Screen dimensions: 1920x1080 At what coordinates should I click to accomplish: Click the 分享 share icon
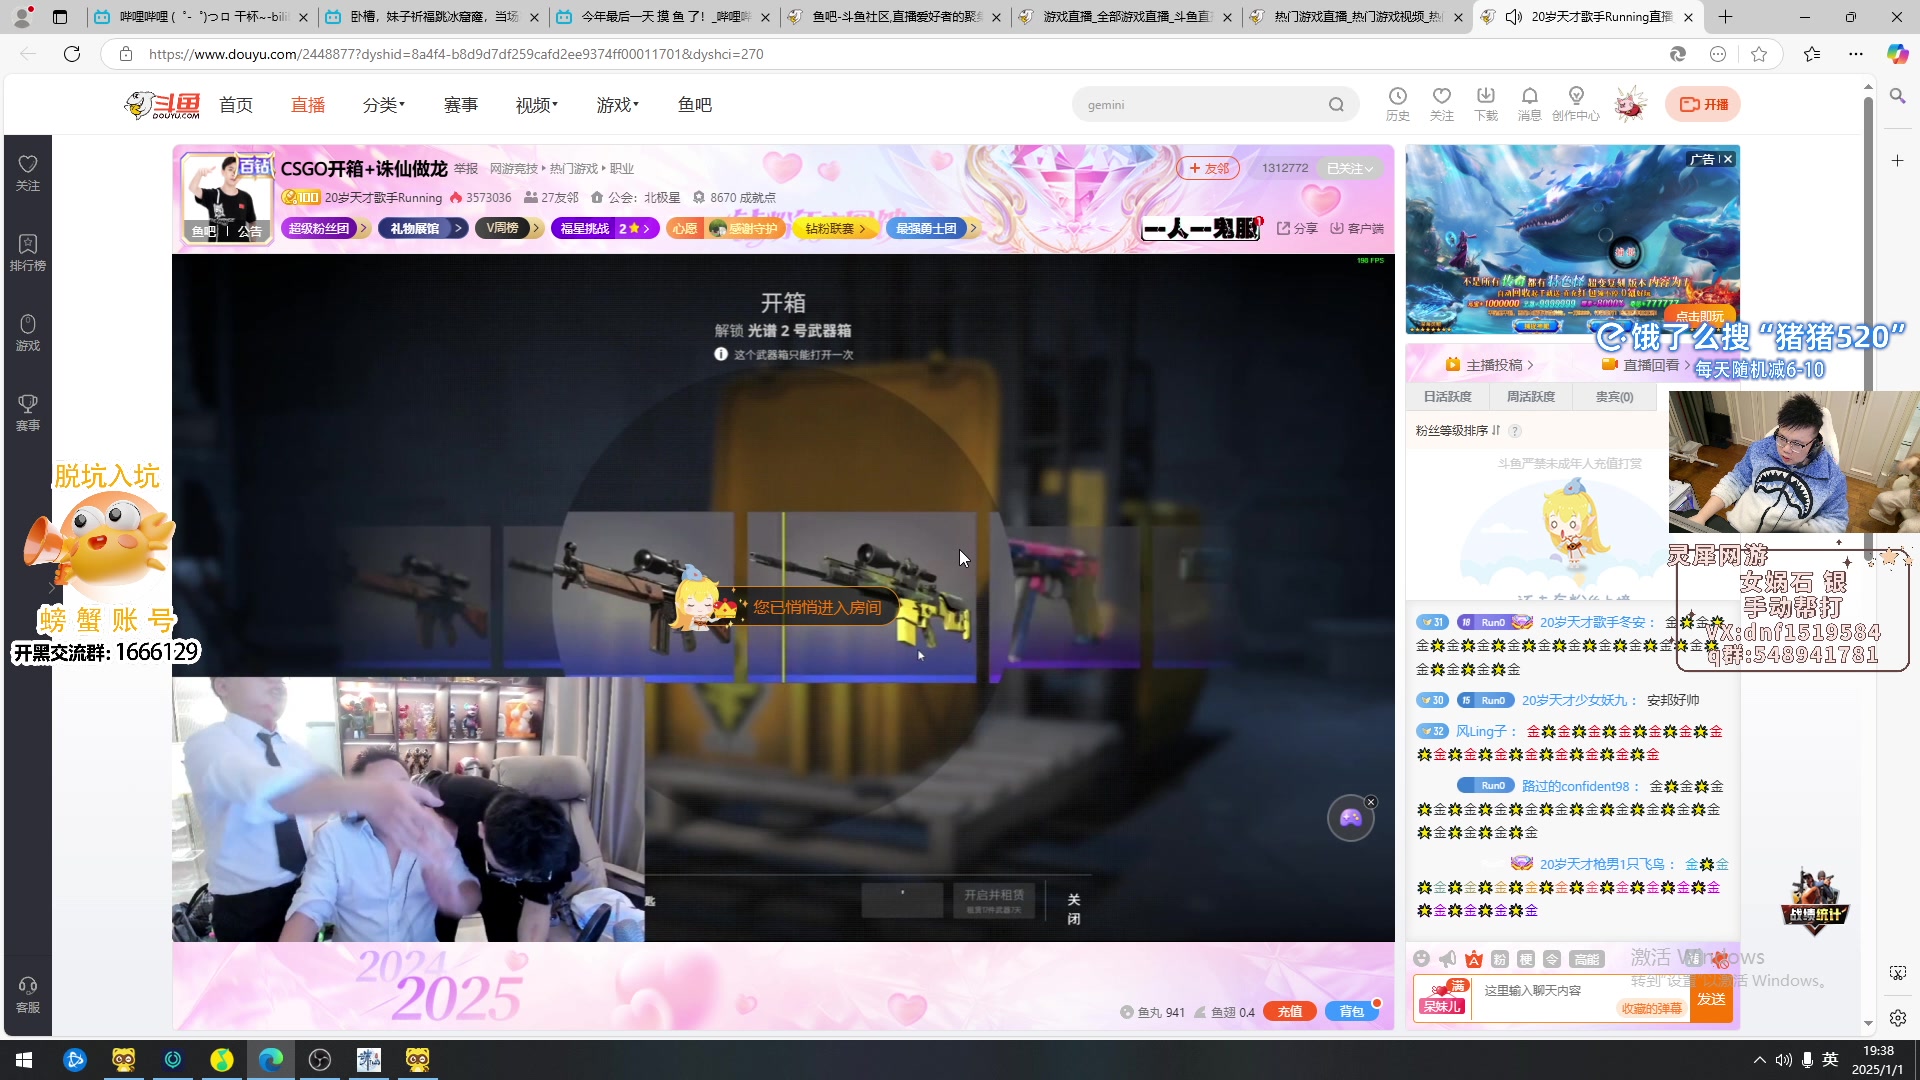[x=1297, y=229]
